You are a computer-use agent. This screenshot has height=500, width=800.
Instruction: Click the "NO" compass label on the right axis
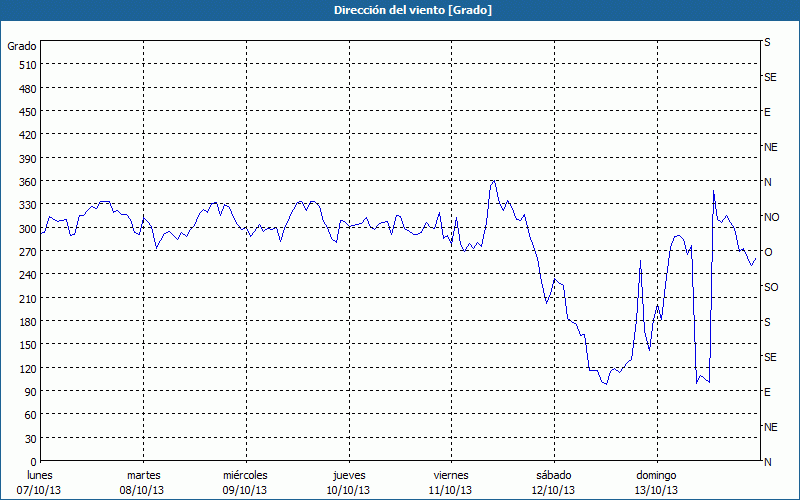pos(771,217)
